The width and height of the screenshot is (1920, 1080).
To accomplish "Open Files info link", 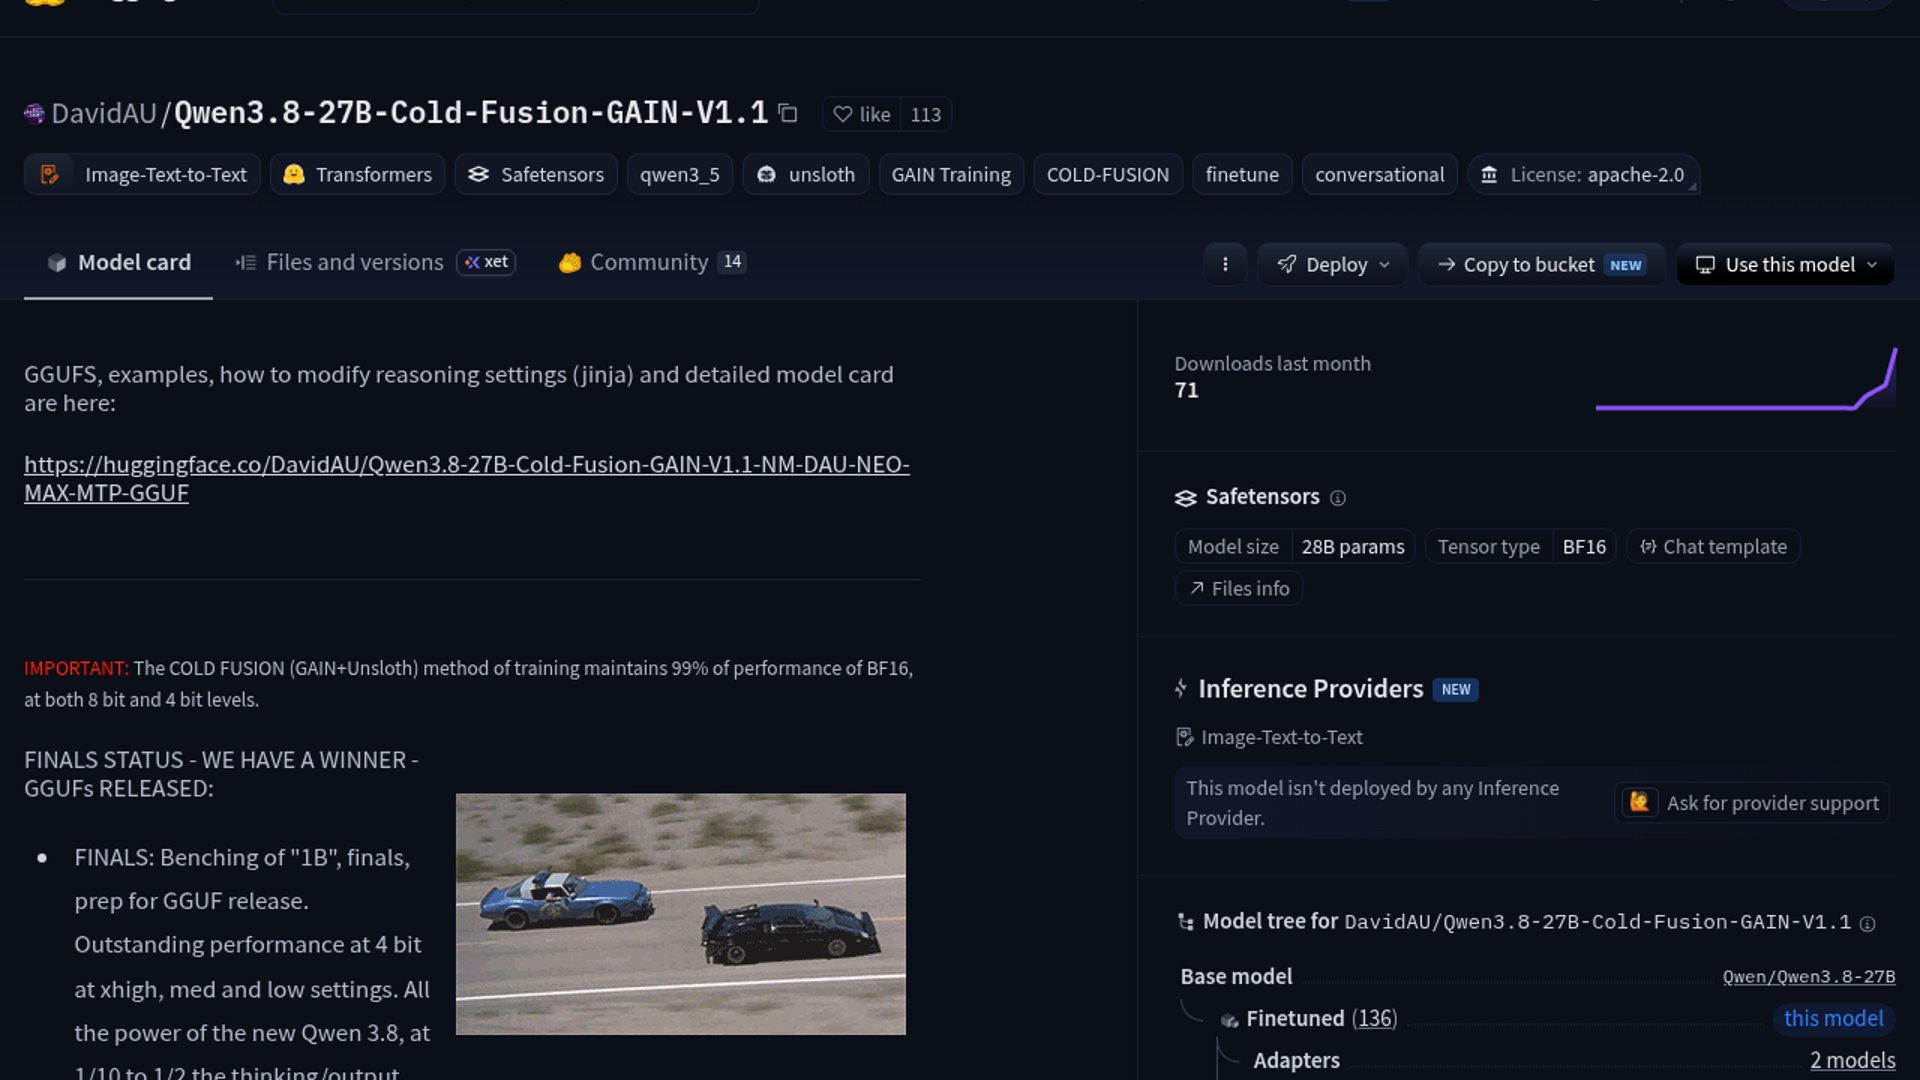I will click(1239, 589).
